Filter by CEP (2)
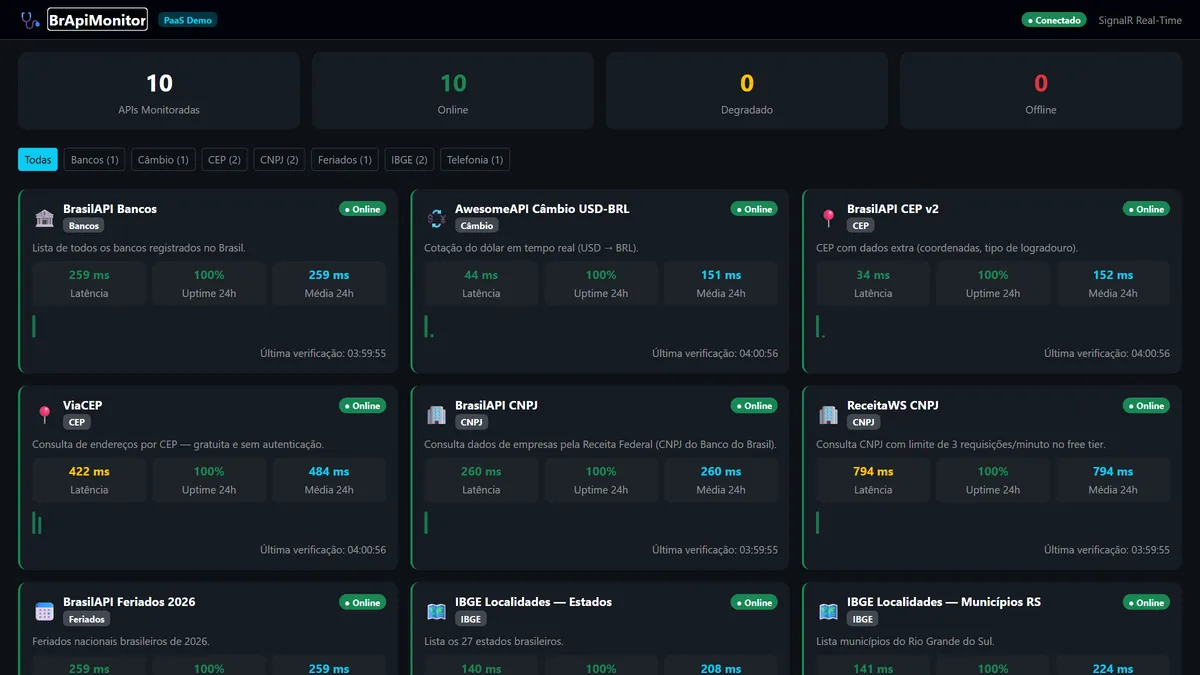 pyautogui.click(x=224, y=160)
